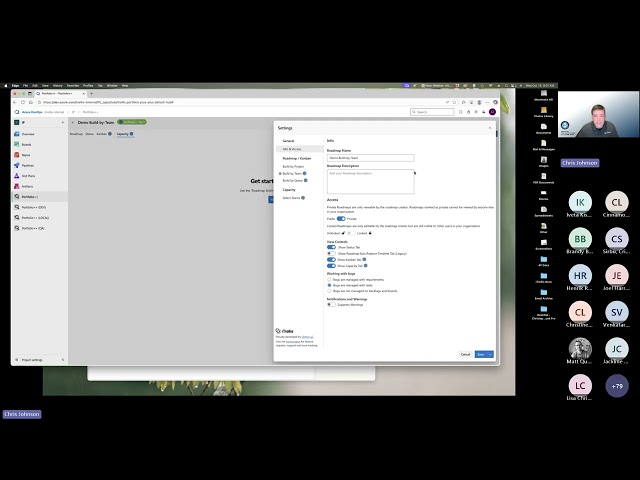This screenshot has height=480, width=640.
Task: Switch to the Status tab
Action: pos(89,134)
